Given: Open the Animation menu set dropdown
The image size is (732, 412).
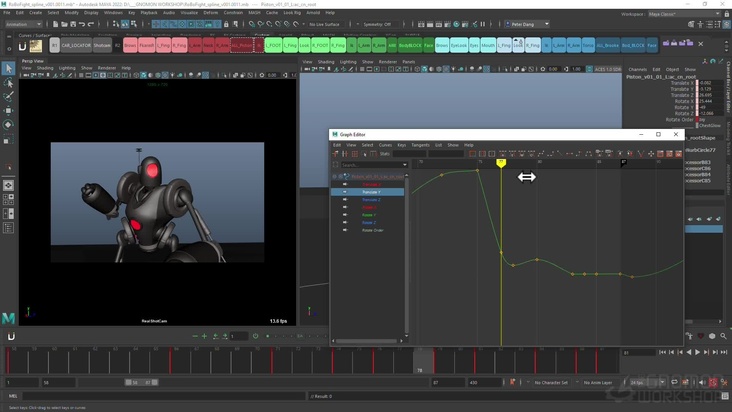Looking at the screenshot, I should 22,24.
